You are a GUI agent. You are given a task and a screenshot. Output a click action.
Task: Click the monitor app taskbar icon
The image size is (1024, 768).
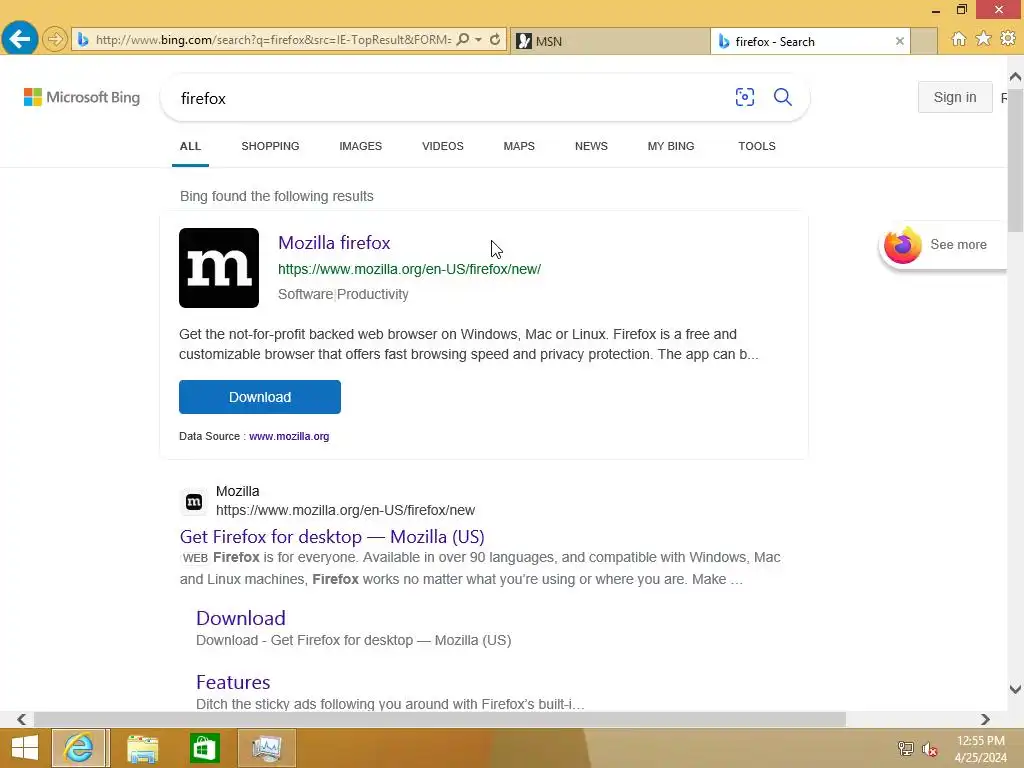coord(266,748)
